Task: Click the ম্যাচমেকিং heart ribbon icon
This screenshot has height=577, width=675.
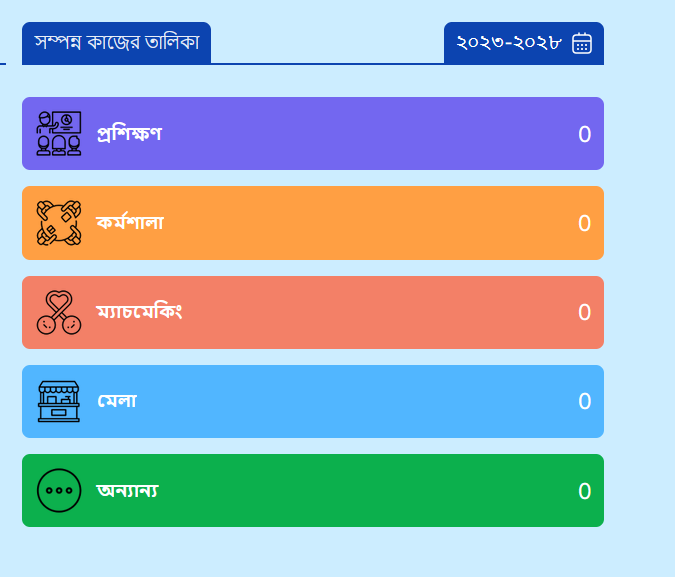Action: pyautogui.click(x=59, y=313)
